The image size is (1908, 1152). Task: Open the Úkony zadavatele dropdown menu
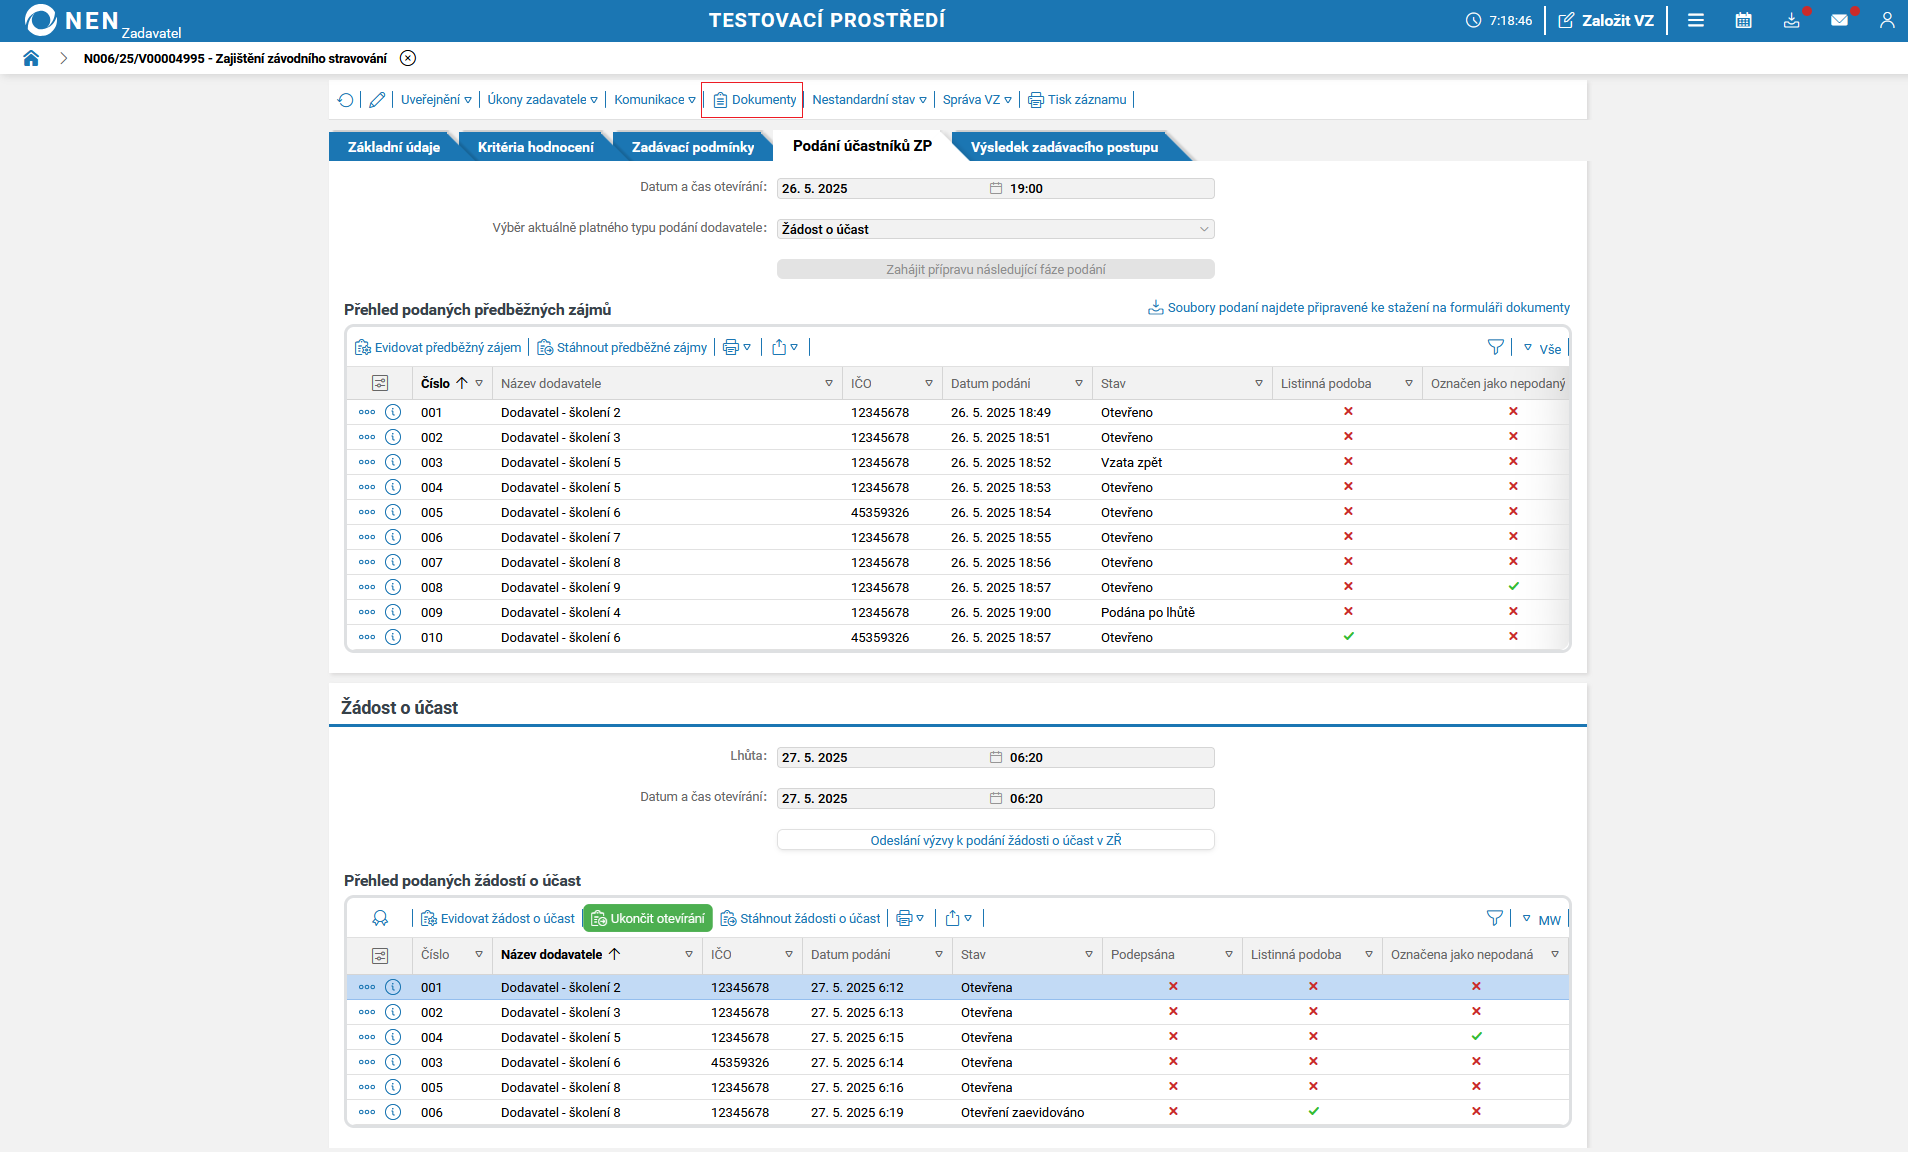coord(543,100)
